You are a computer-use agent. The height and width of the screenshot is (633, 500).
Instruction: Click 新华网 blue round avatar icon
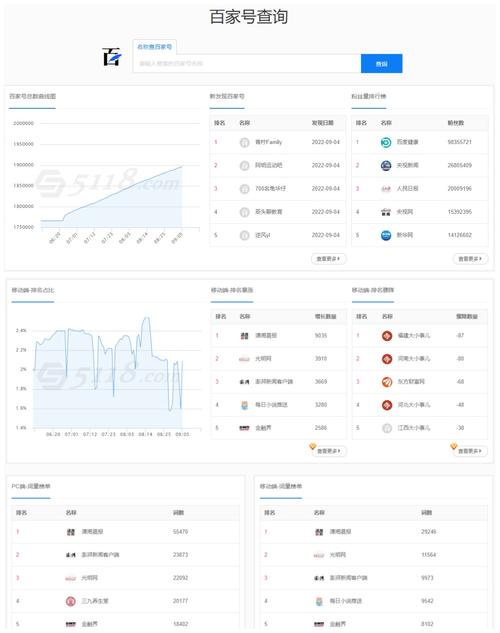click(x=386, y=235)
